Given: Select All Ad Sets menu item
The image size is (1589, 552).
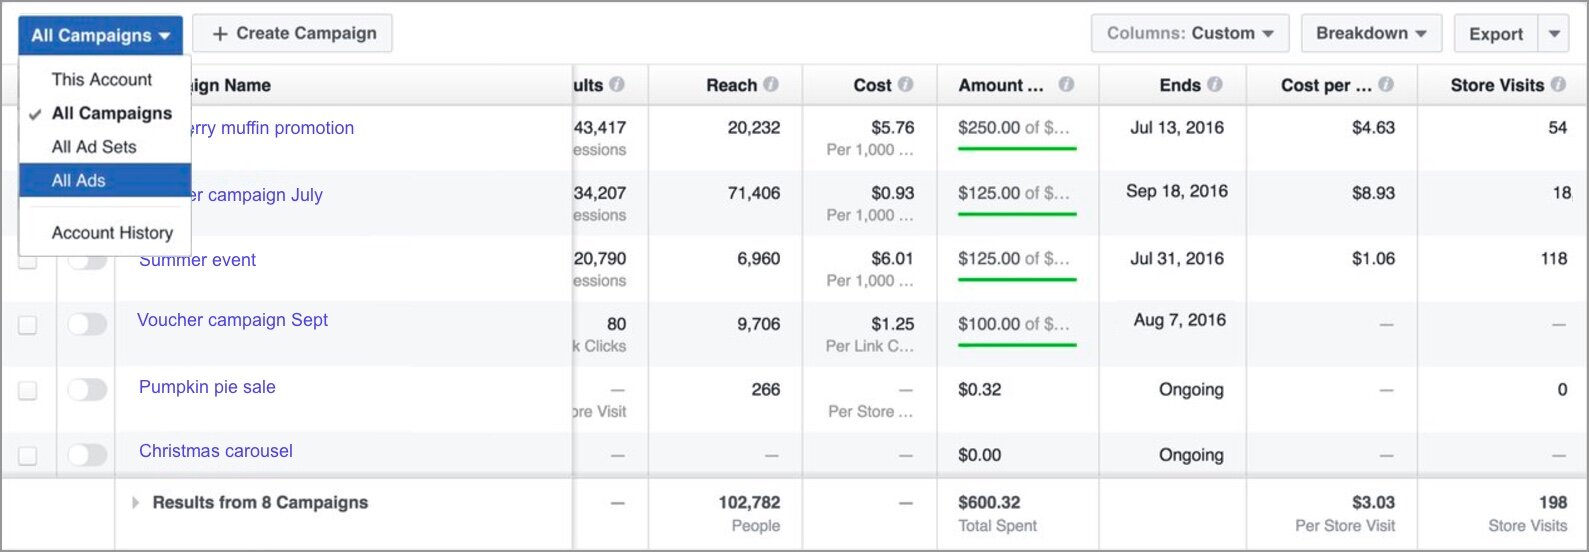Looking at the screenshot, I should (94, 147).
